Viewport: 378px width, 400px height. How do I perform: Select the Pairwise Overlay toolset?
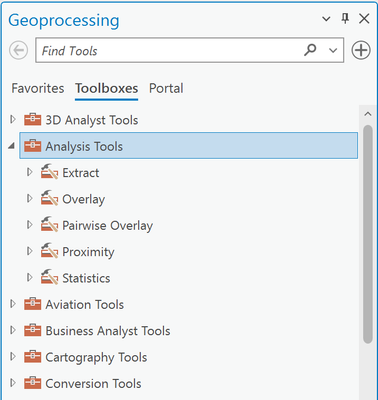click(x=108, y=226)
